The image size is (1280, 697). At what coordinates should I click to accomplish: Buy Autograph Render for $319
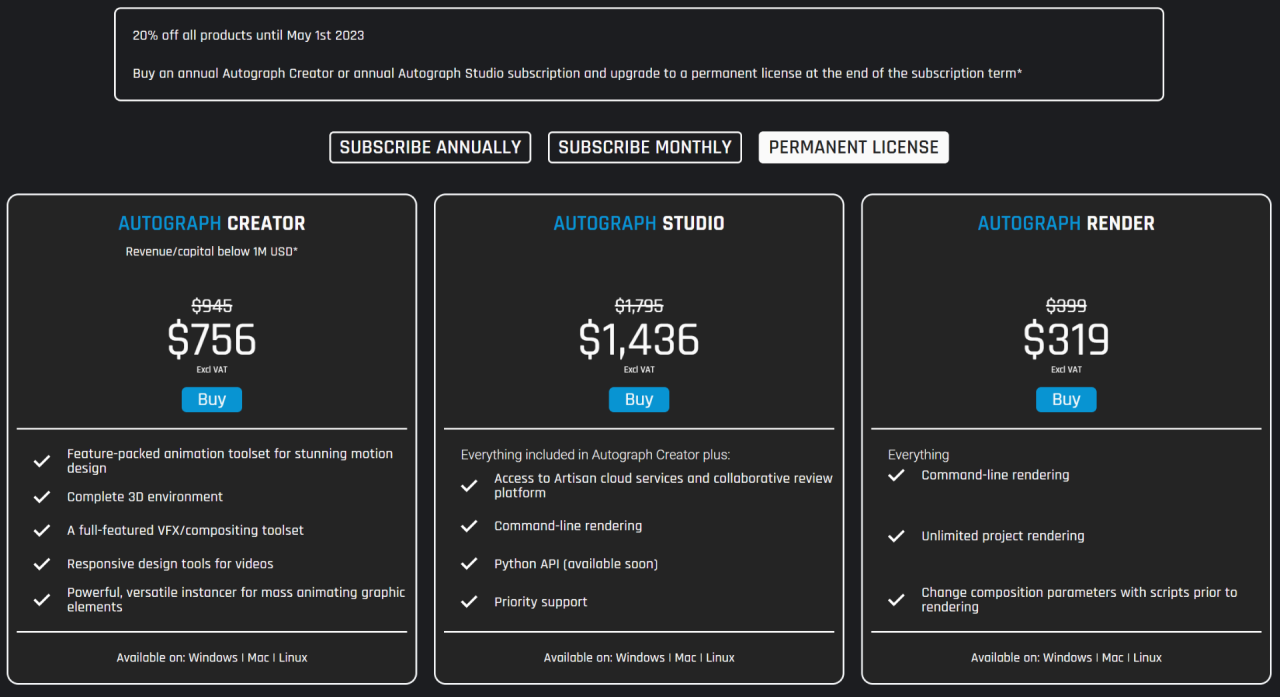[x=1066, y=399]
